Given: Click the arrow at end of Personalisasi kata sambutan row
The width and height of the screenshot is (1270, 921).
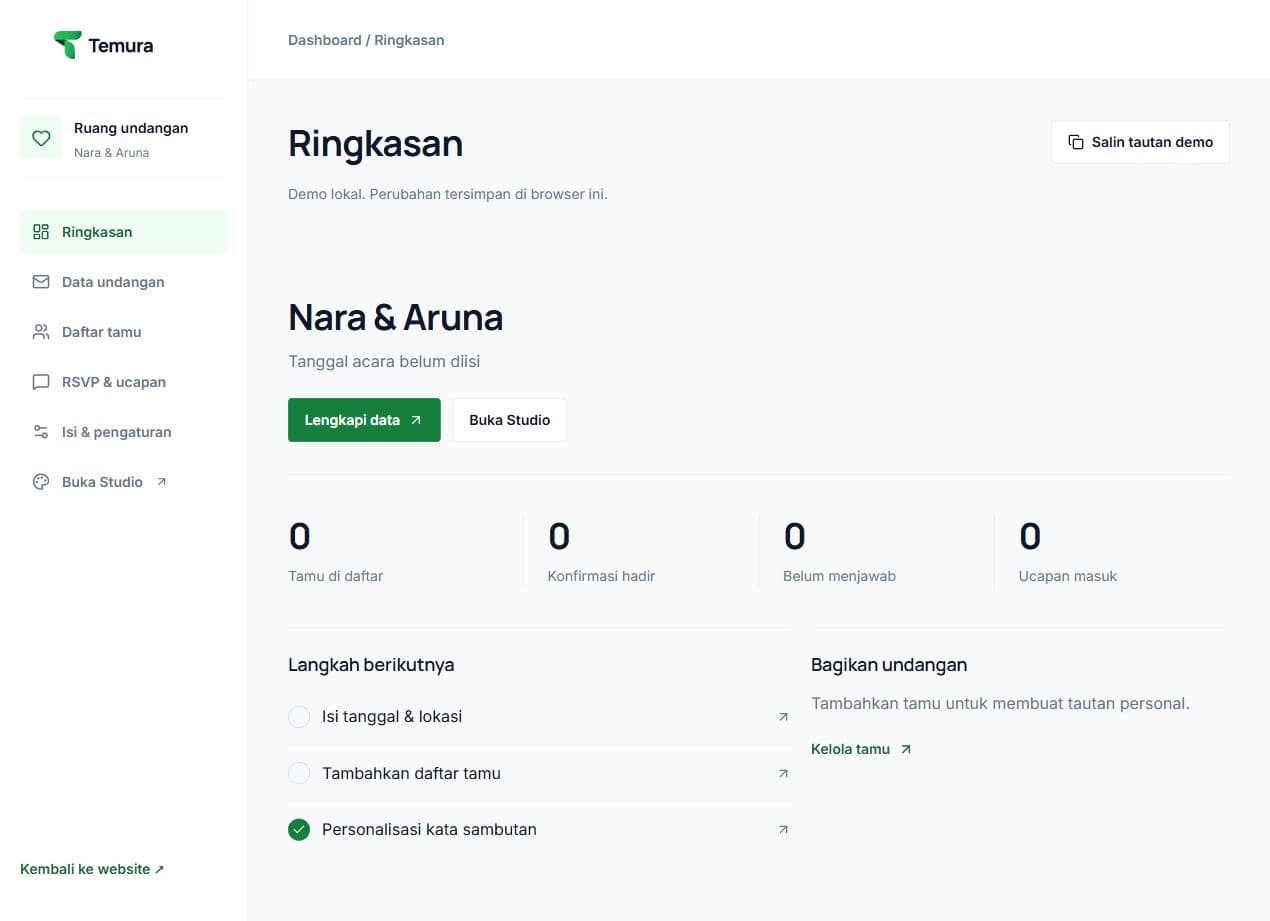Looking at the screenshot, I should [783, 829].
